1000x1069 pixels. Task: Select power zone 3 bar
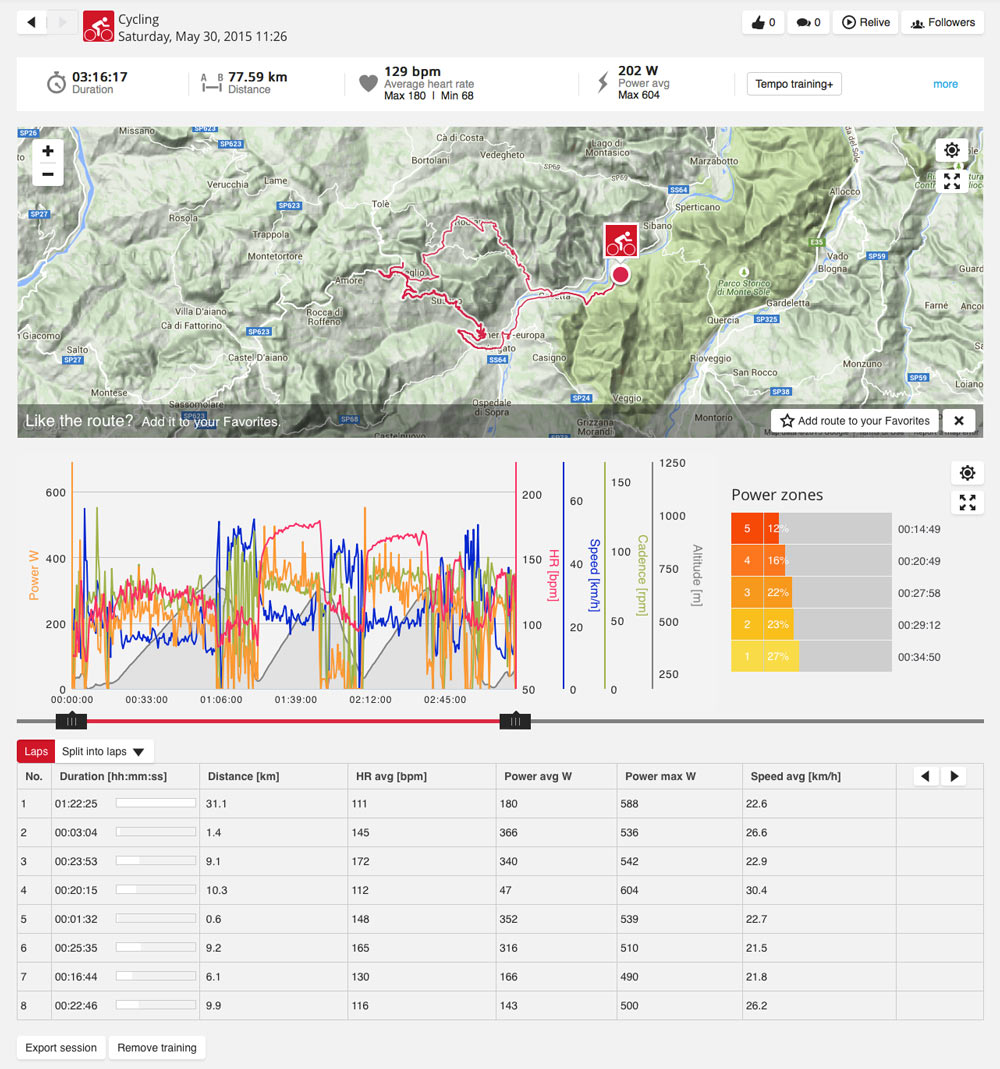[x=811, y=592]
